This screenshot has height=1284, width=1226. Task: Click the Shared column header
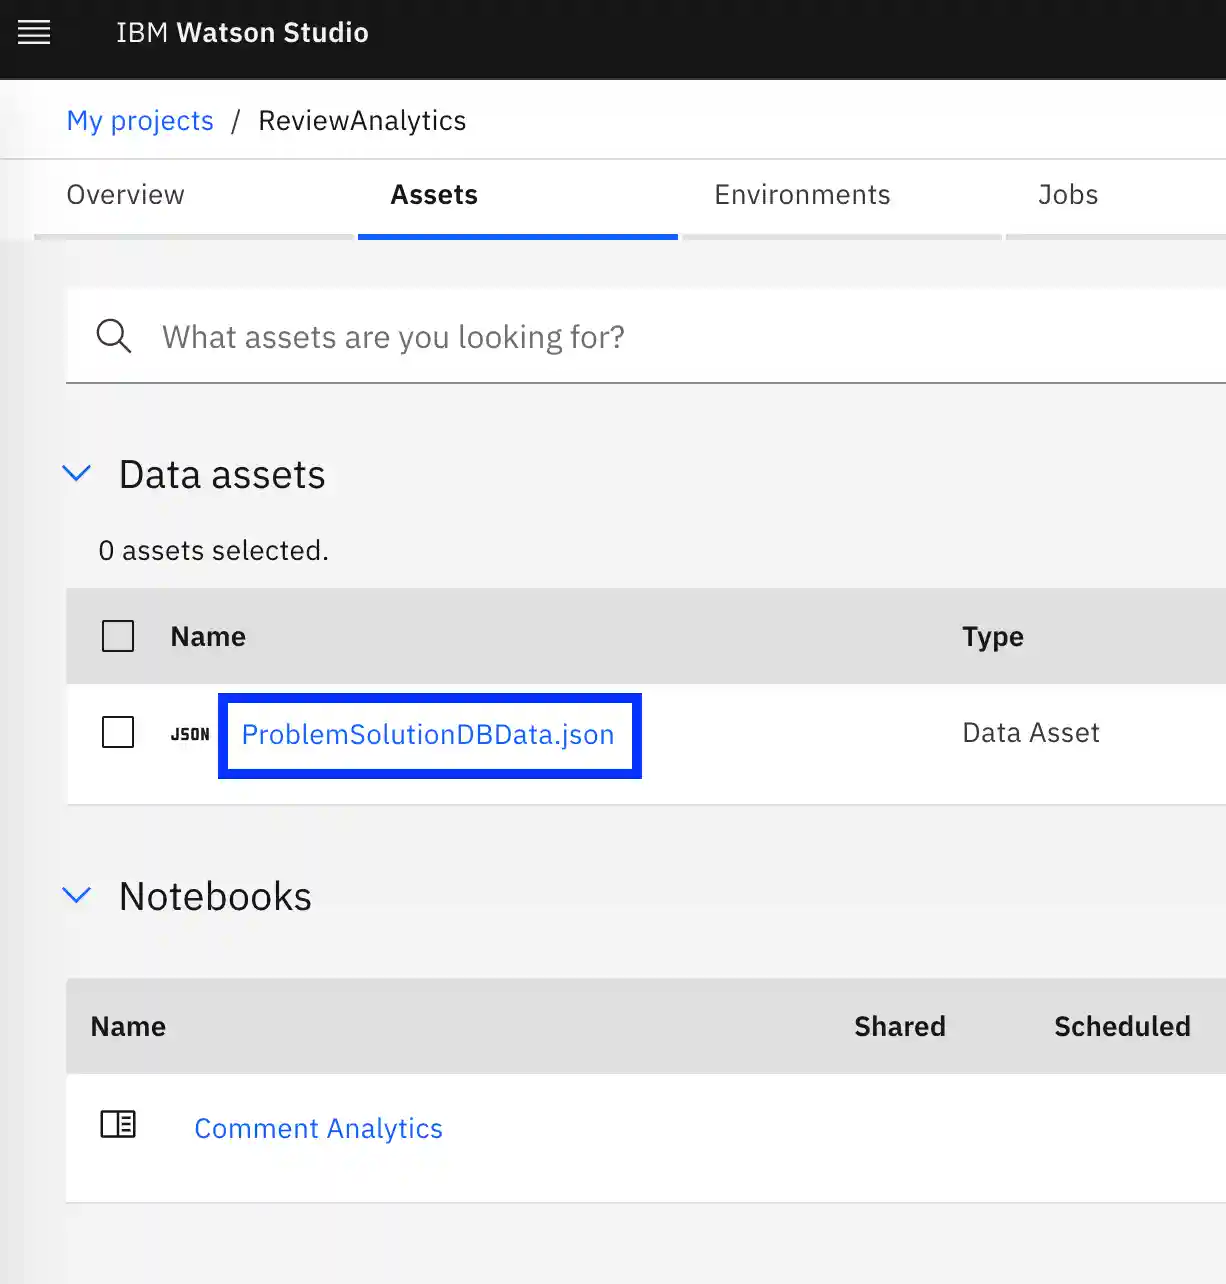[x=899, y=1027]
